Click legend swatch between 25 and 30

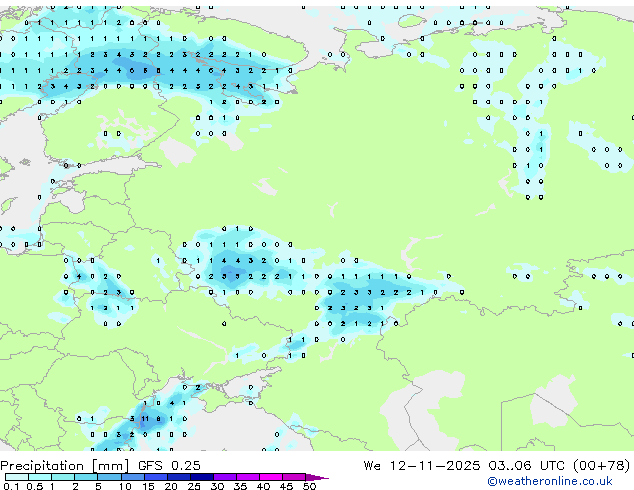point(201,477)
